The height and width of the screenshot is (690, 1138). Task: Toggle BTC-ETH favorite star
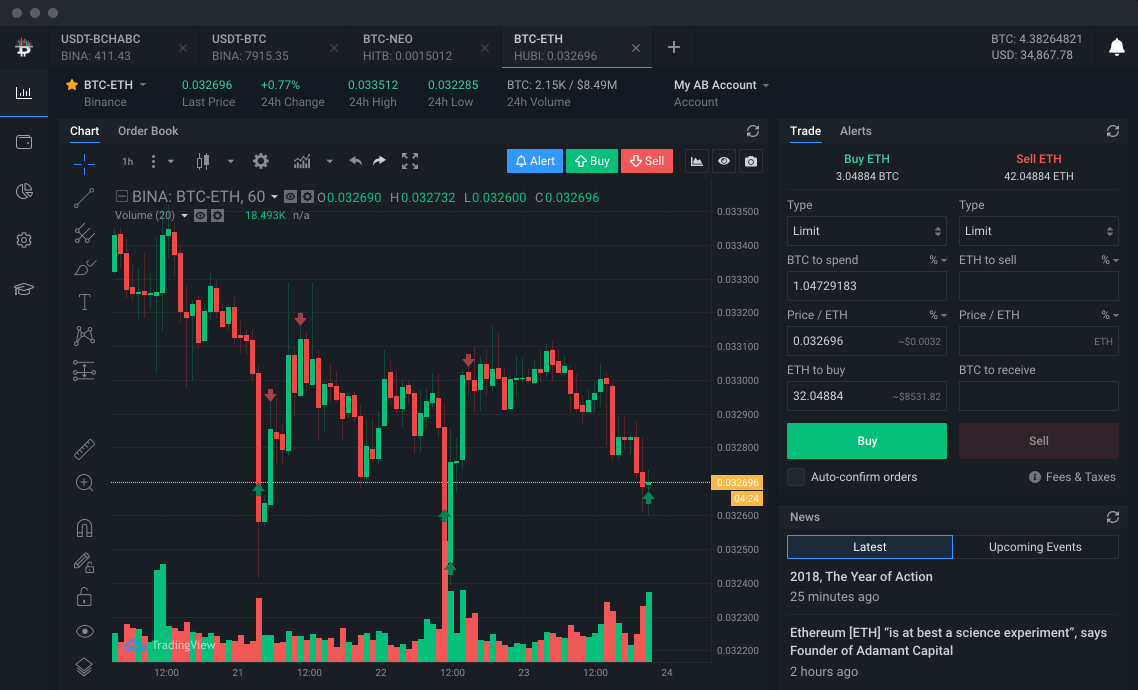72,85
